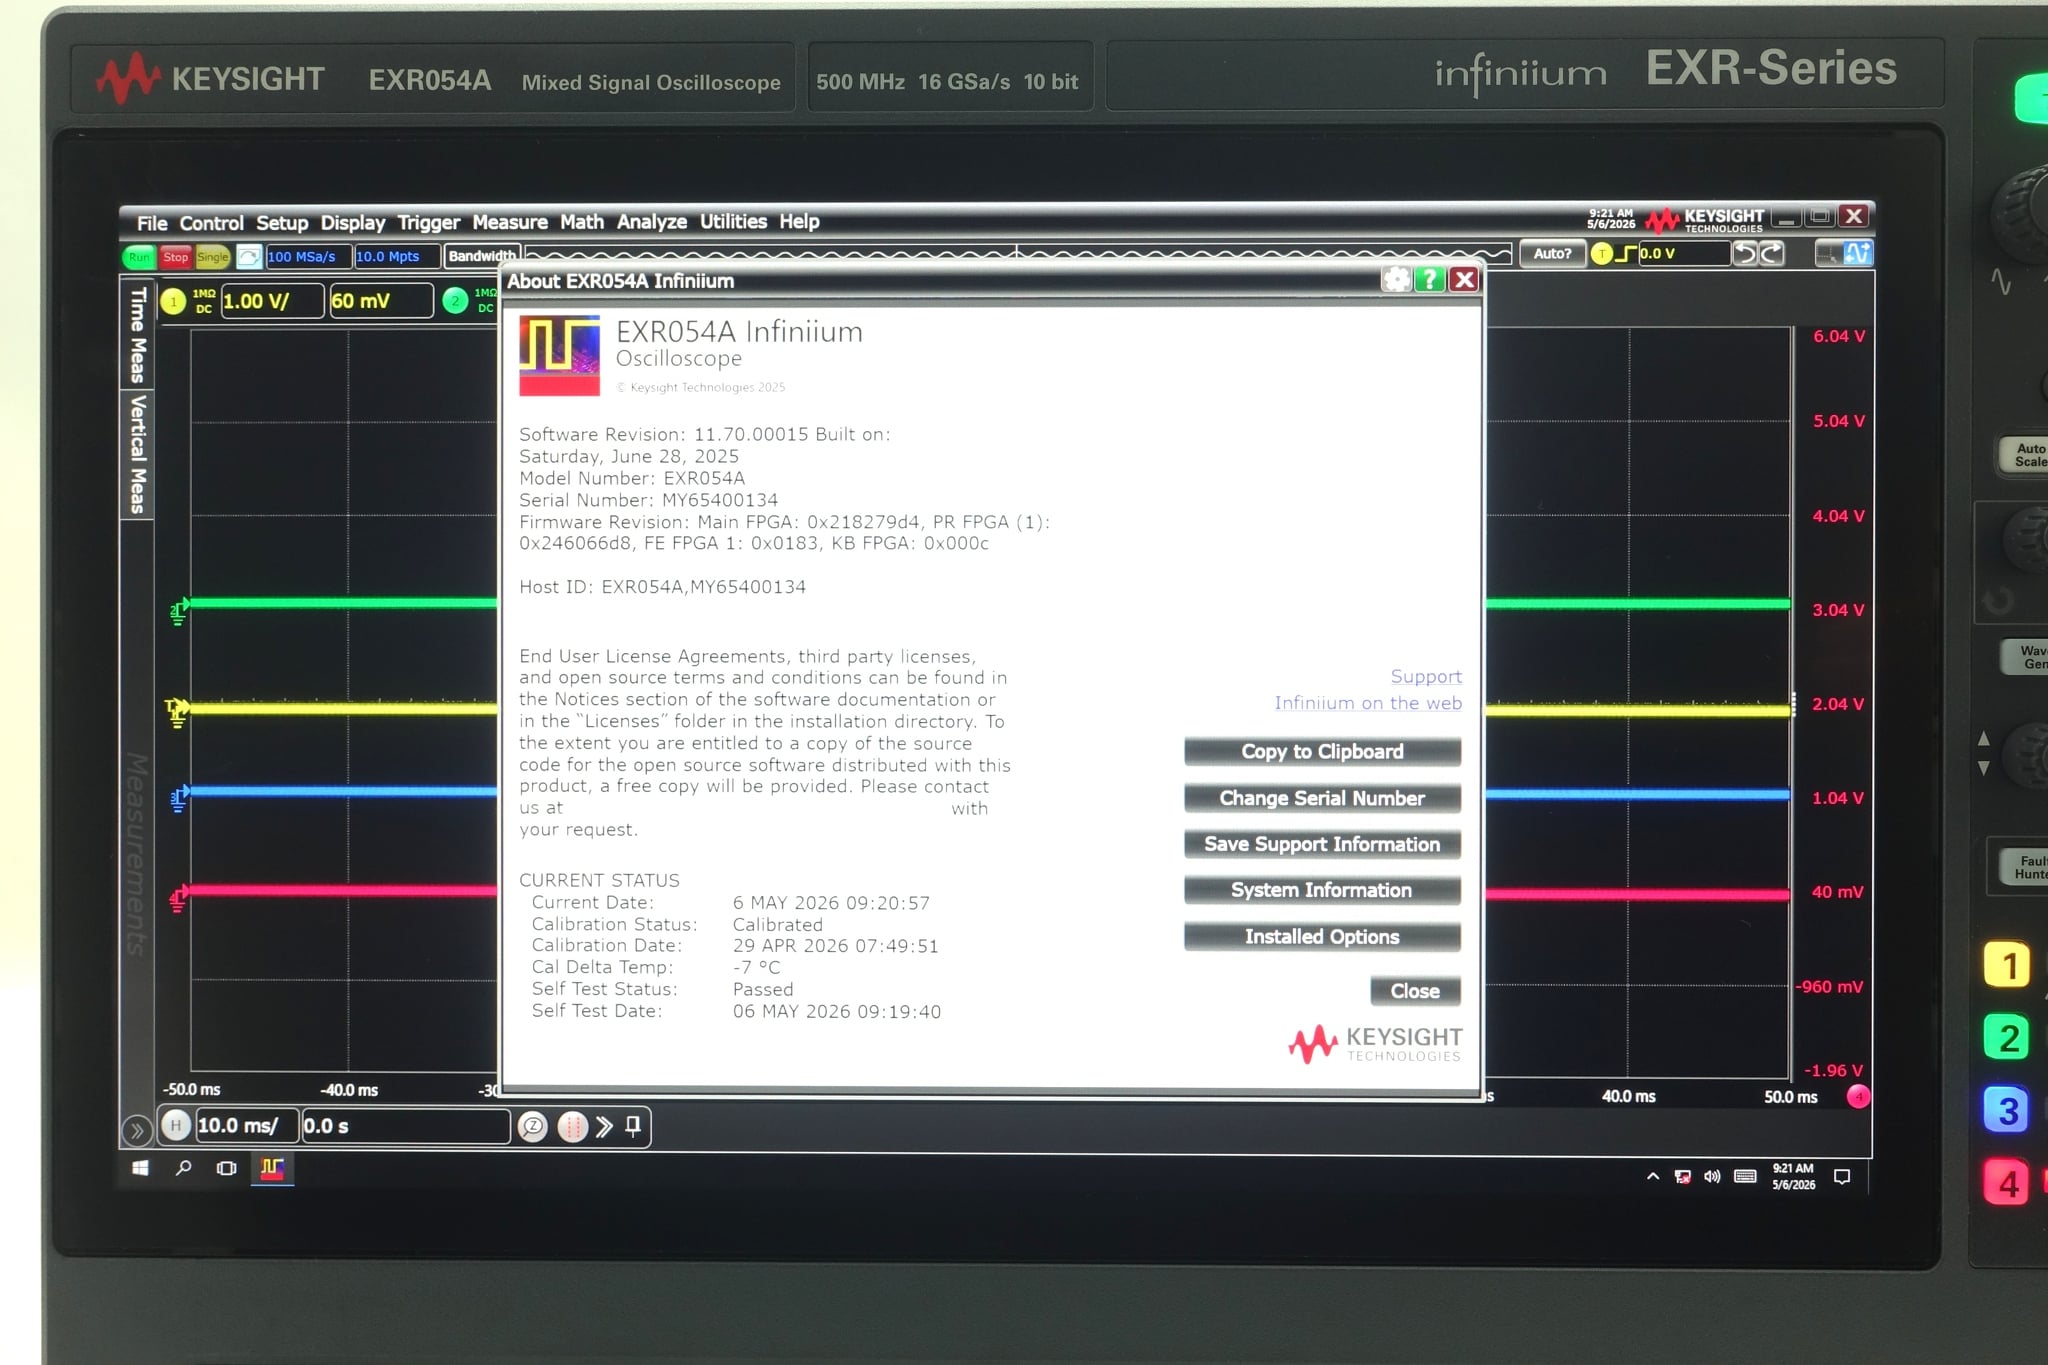
Task: Click the System Information button
Action: (x=1322, y=890)
